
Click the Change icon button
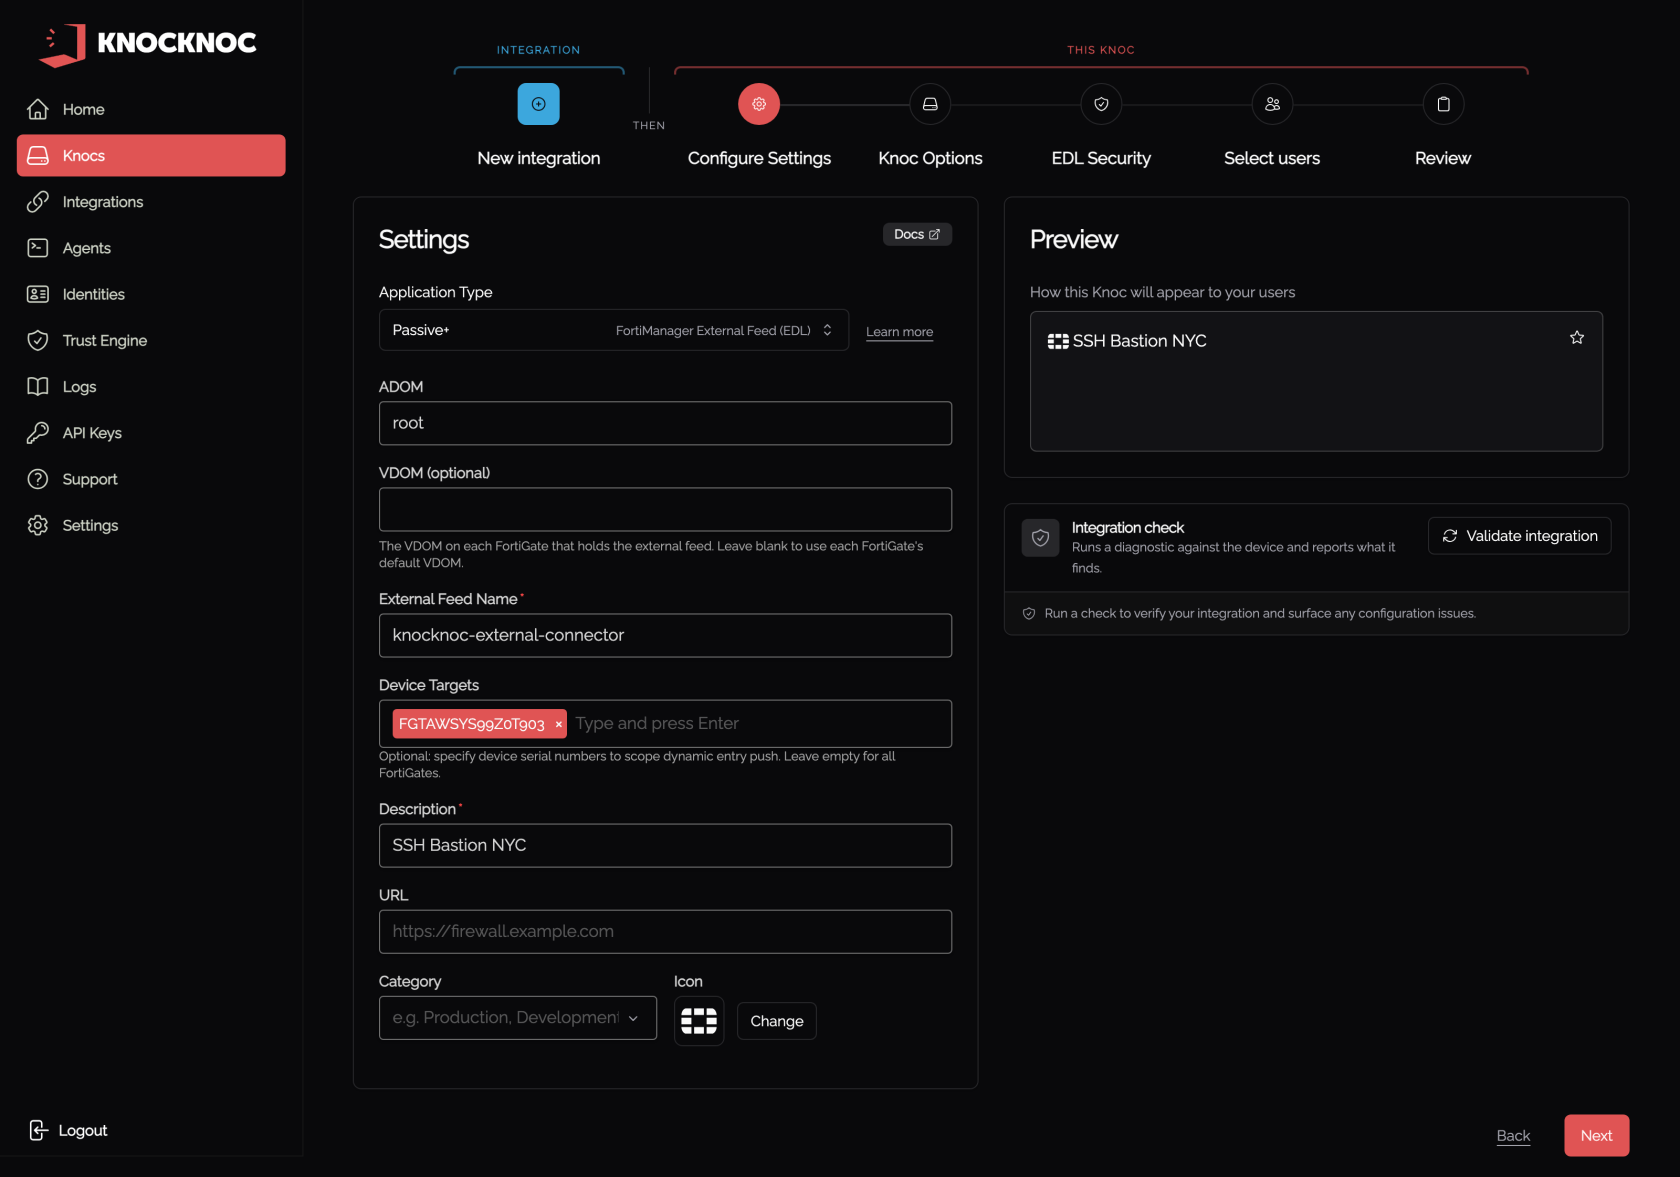tap(777, 1021)
